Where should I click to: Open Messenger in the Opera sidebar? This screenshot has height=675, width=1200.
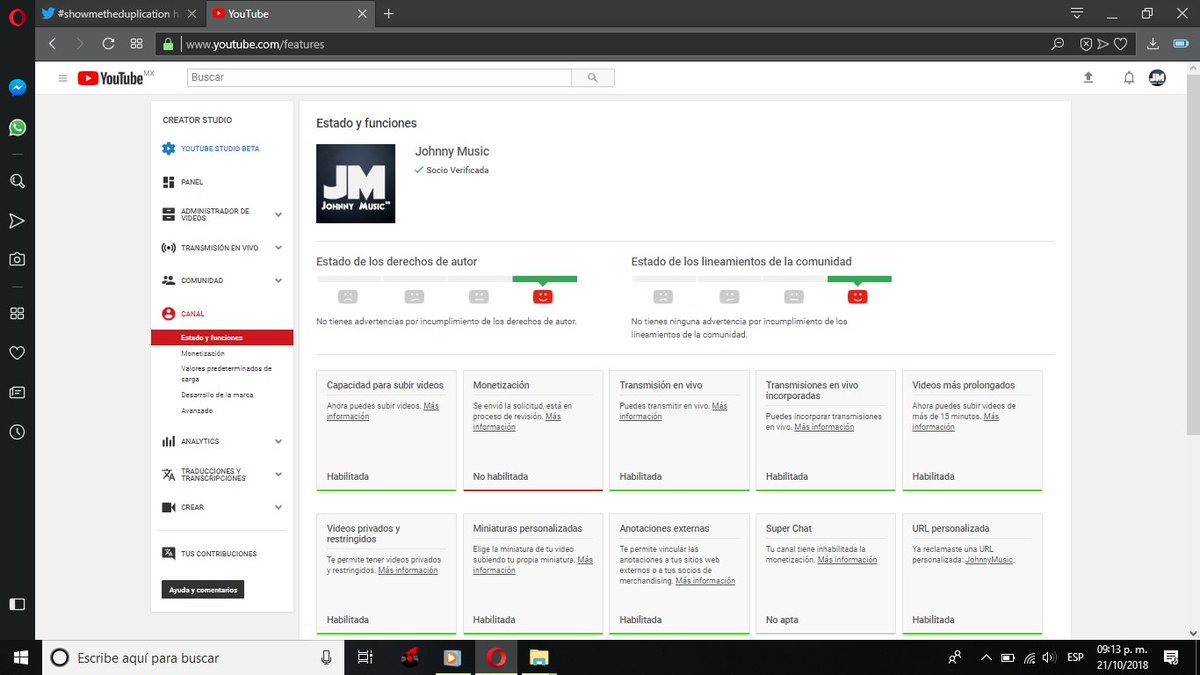(x=17, y=87)
